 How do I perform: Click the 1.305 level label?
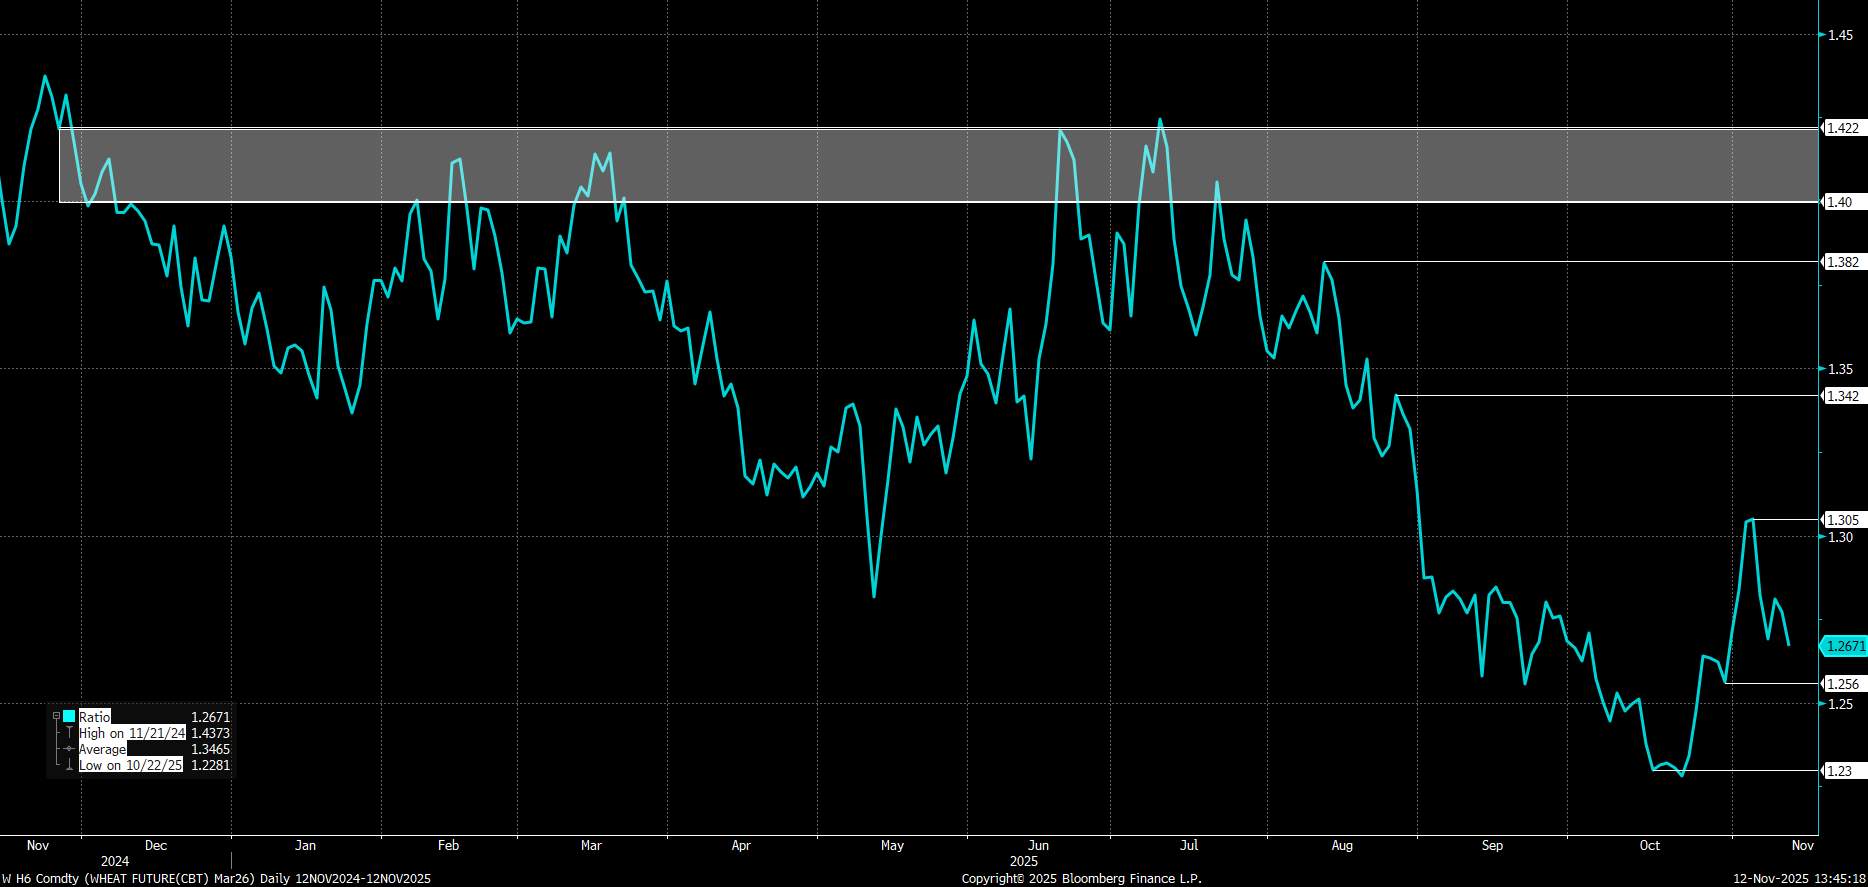coord(1842,520)
